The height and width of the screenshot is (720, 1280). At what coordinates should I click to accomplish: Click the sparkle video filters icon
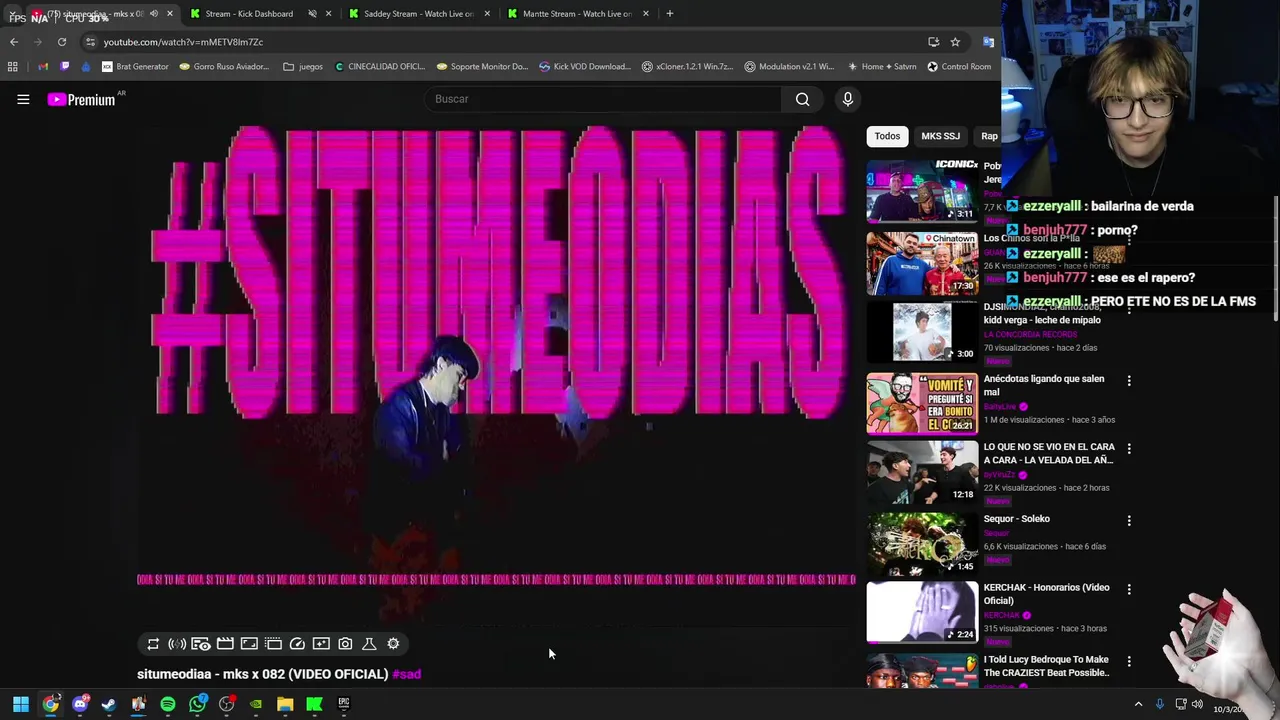click(x=321, y=644)
